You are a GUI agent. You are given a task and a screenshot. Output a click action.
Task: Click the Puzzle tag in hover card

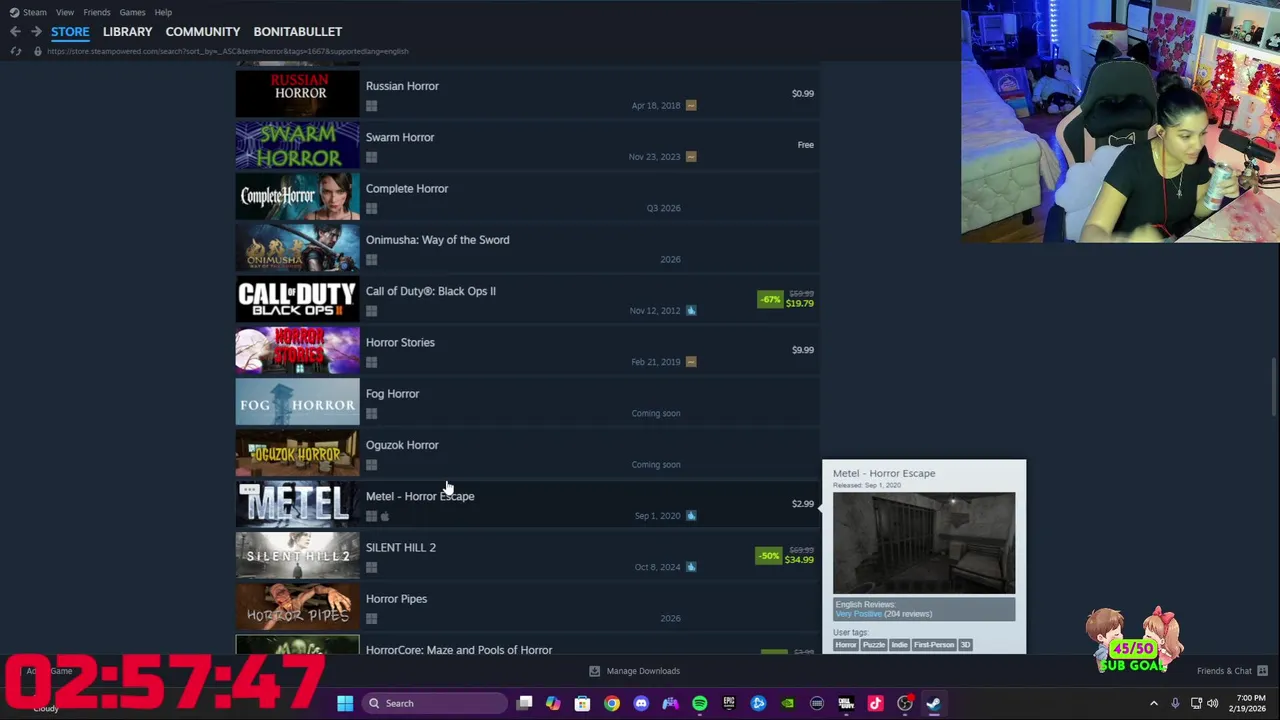point(874,645)
